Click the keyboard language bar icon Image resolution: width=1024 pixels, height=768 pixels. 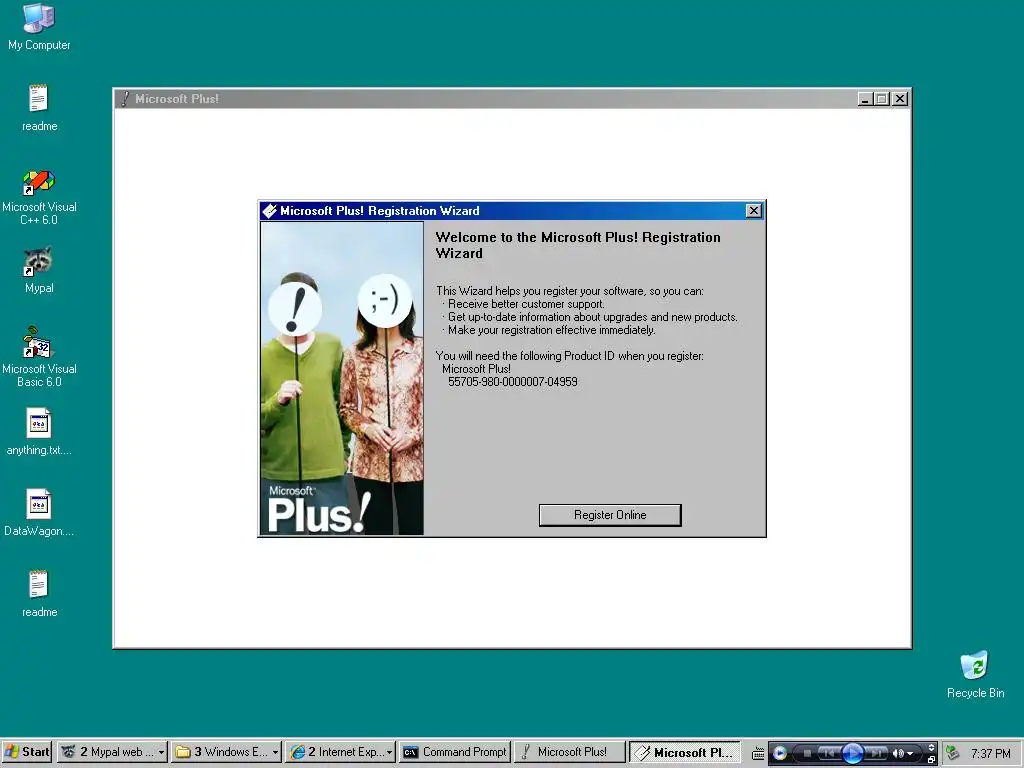(x=758, y=754)
